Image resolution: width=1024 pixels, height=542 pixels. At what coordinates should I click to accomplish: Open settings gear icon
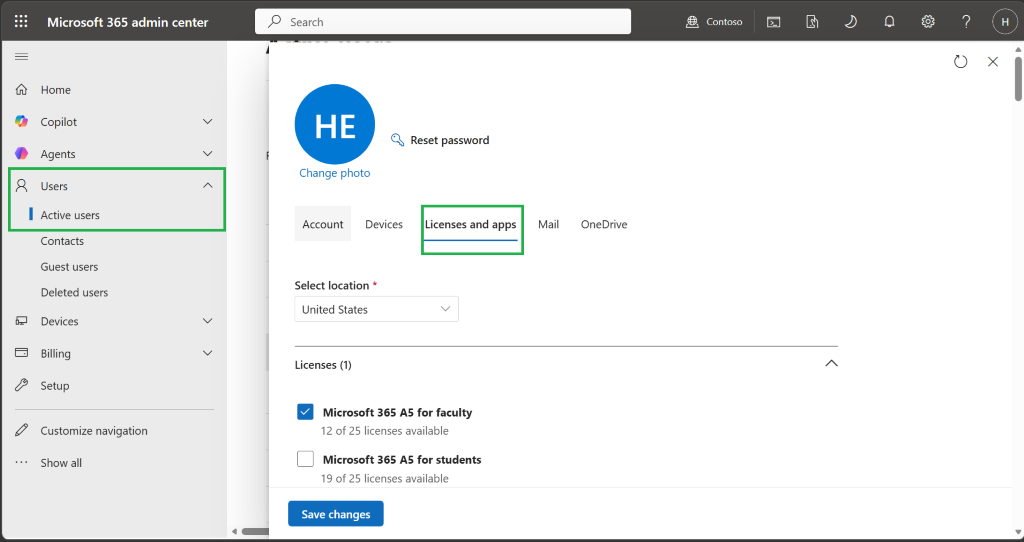click(927, 22)
